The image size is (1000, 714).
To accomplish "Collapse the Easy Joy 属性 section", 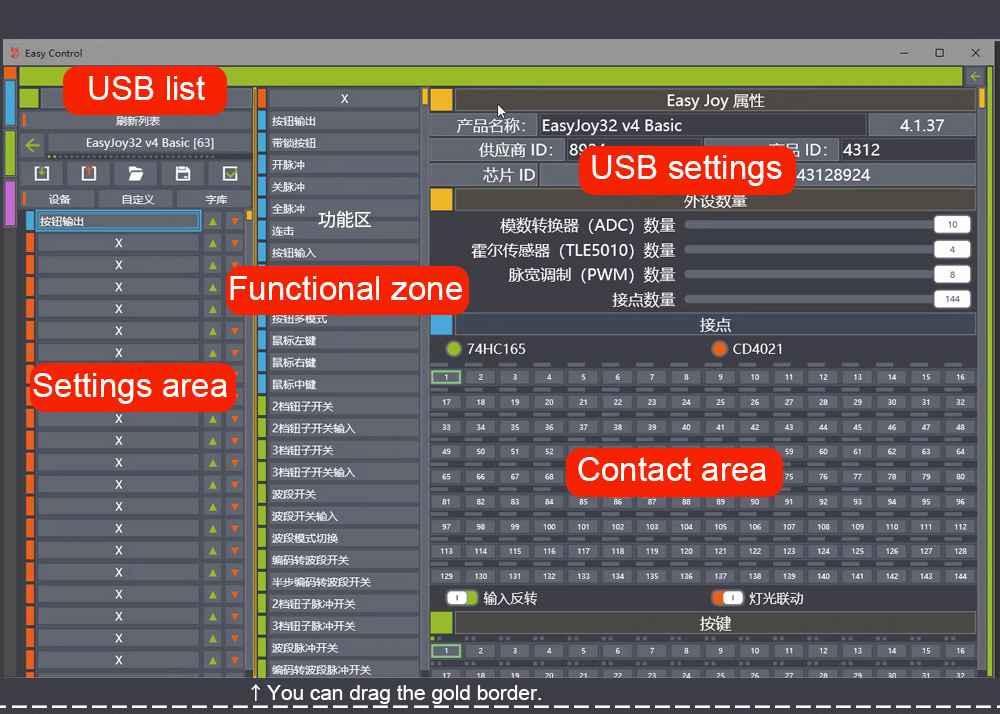I will pos(441,100).
